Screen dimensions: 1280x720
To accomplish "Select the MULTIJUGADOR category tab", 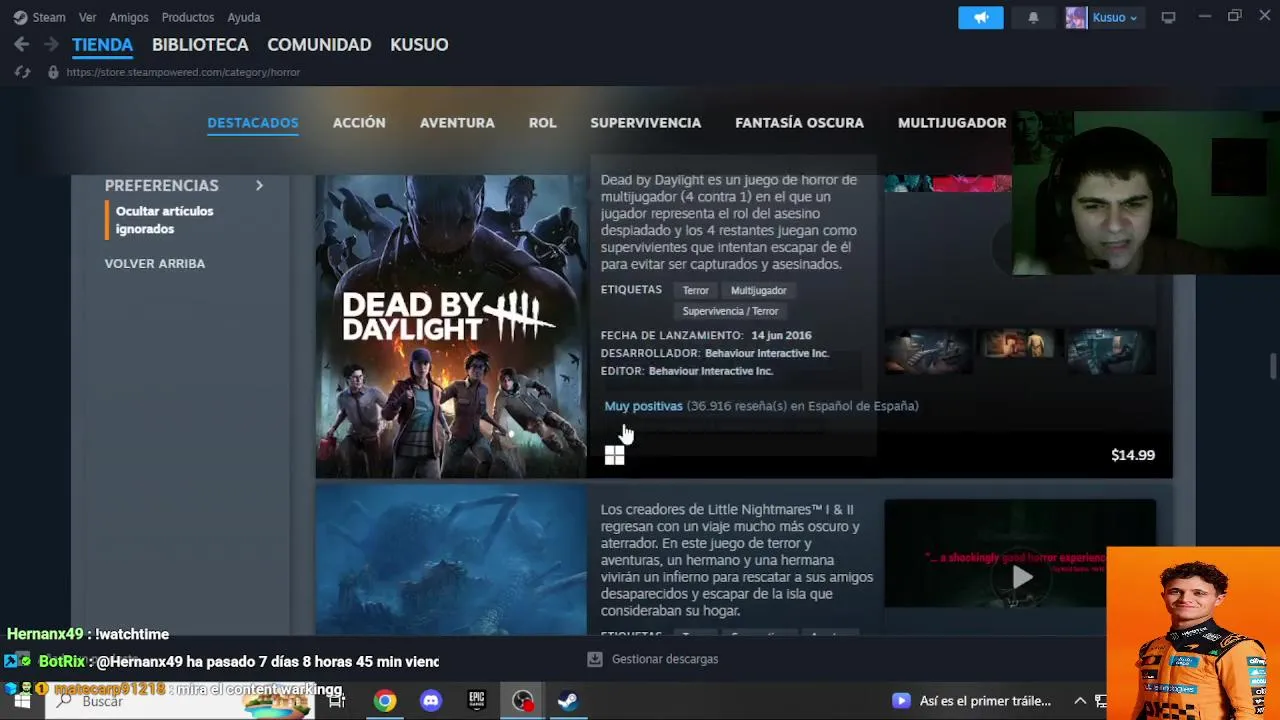I will (x=952, y=123).
